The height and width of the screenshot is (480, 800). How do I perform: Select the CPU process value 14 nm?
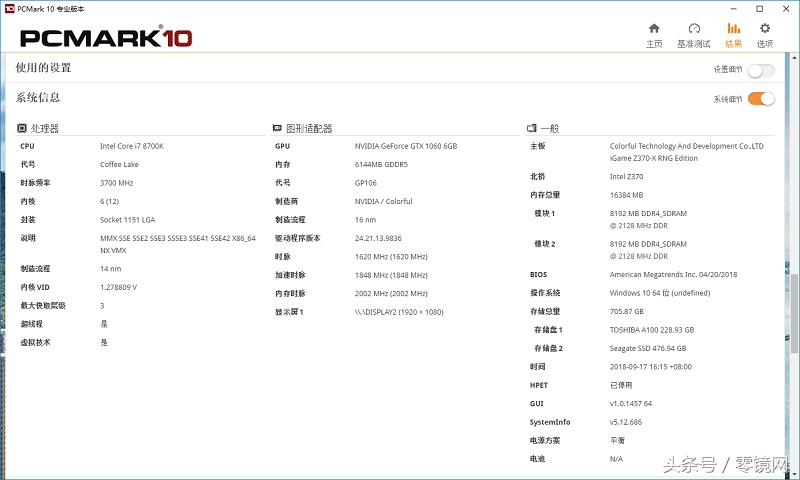(x=111, y=269)
